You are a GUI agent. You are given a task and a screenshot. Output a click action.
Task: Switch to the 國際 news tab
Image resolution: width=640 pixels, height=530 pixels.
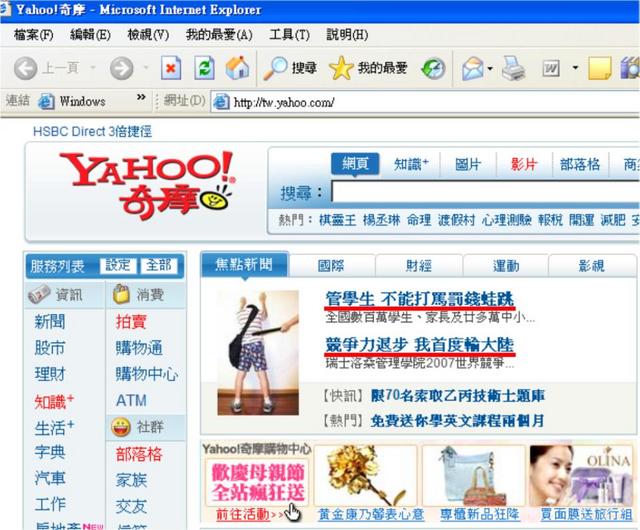[331, 266]
